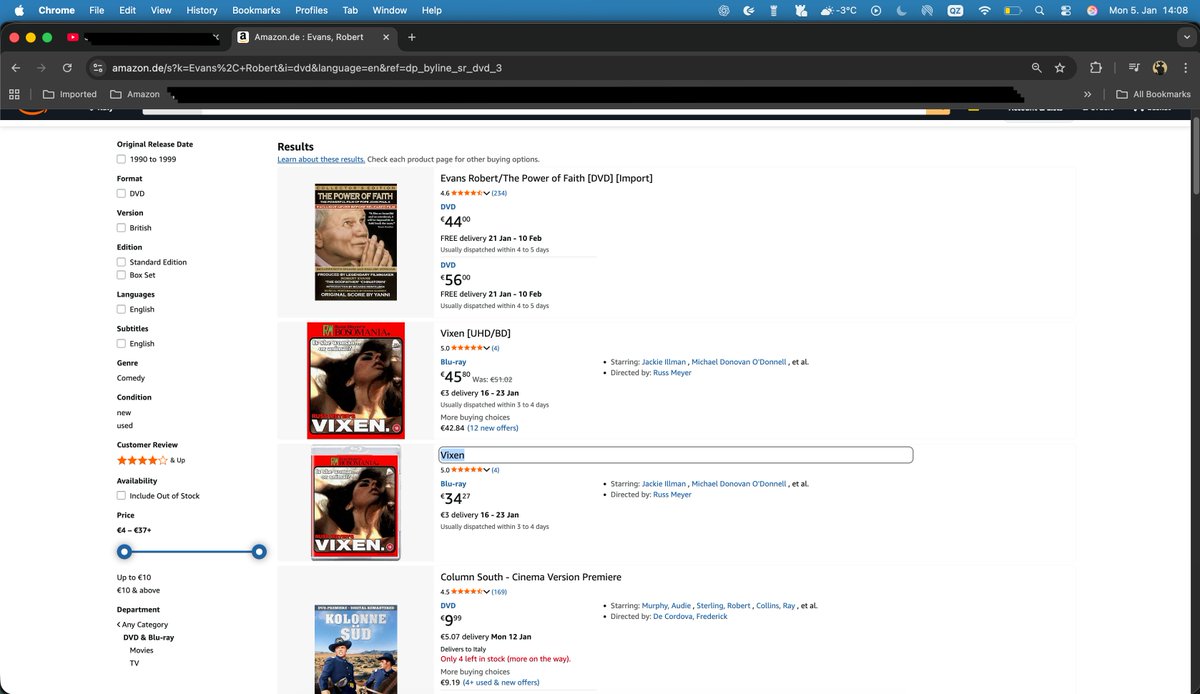This screenshot has width=1200, height=694.
Task: Open the '12 new offers' link
Action: point(494,428)
